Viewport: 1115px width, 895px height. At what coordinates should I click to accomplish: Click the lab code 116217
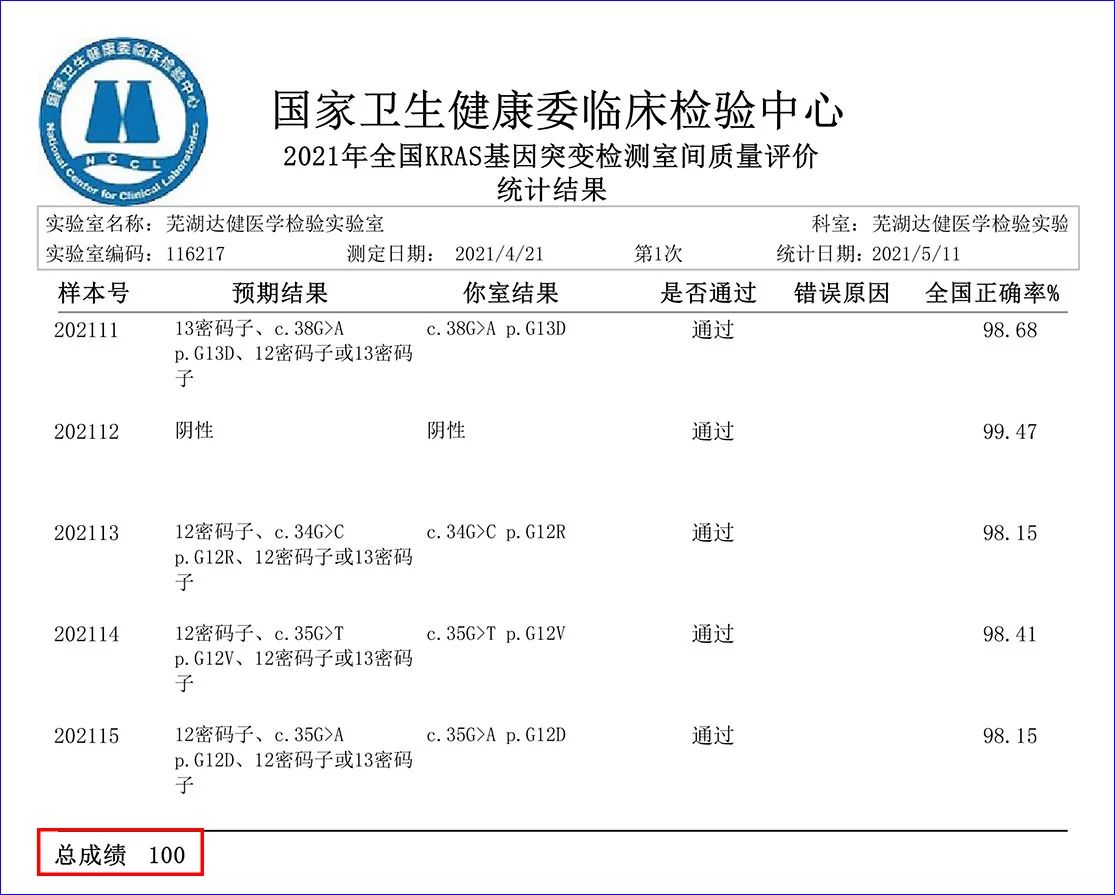point(196,254)
